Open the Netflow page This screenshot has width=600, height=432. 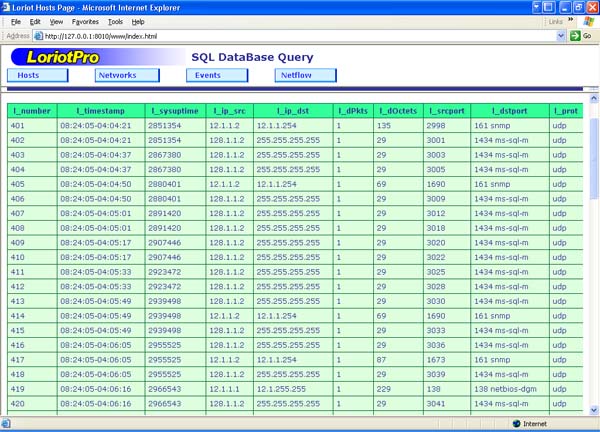coord(305,75)
